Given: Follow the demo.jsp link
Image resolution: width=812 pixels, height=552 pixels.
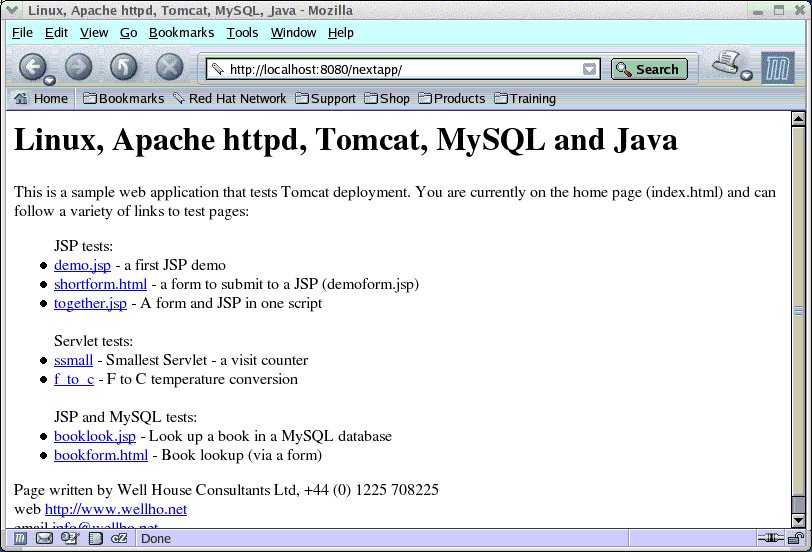Looking at the screenshot, I should click(x=82, y=265).
